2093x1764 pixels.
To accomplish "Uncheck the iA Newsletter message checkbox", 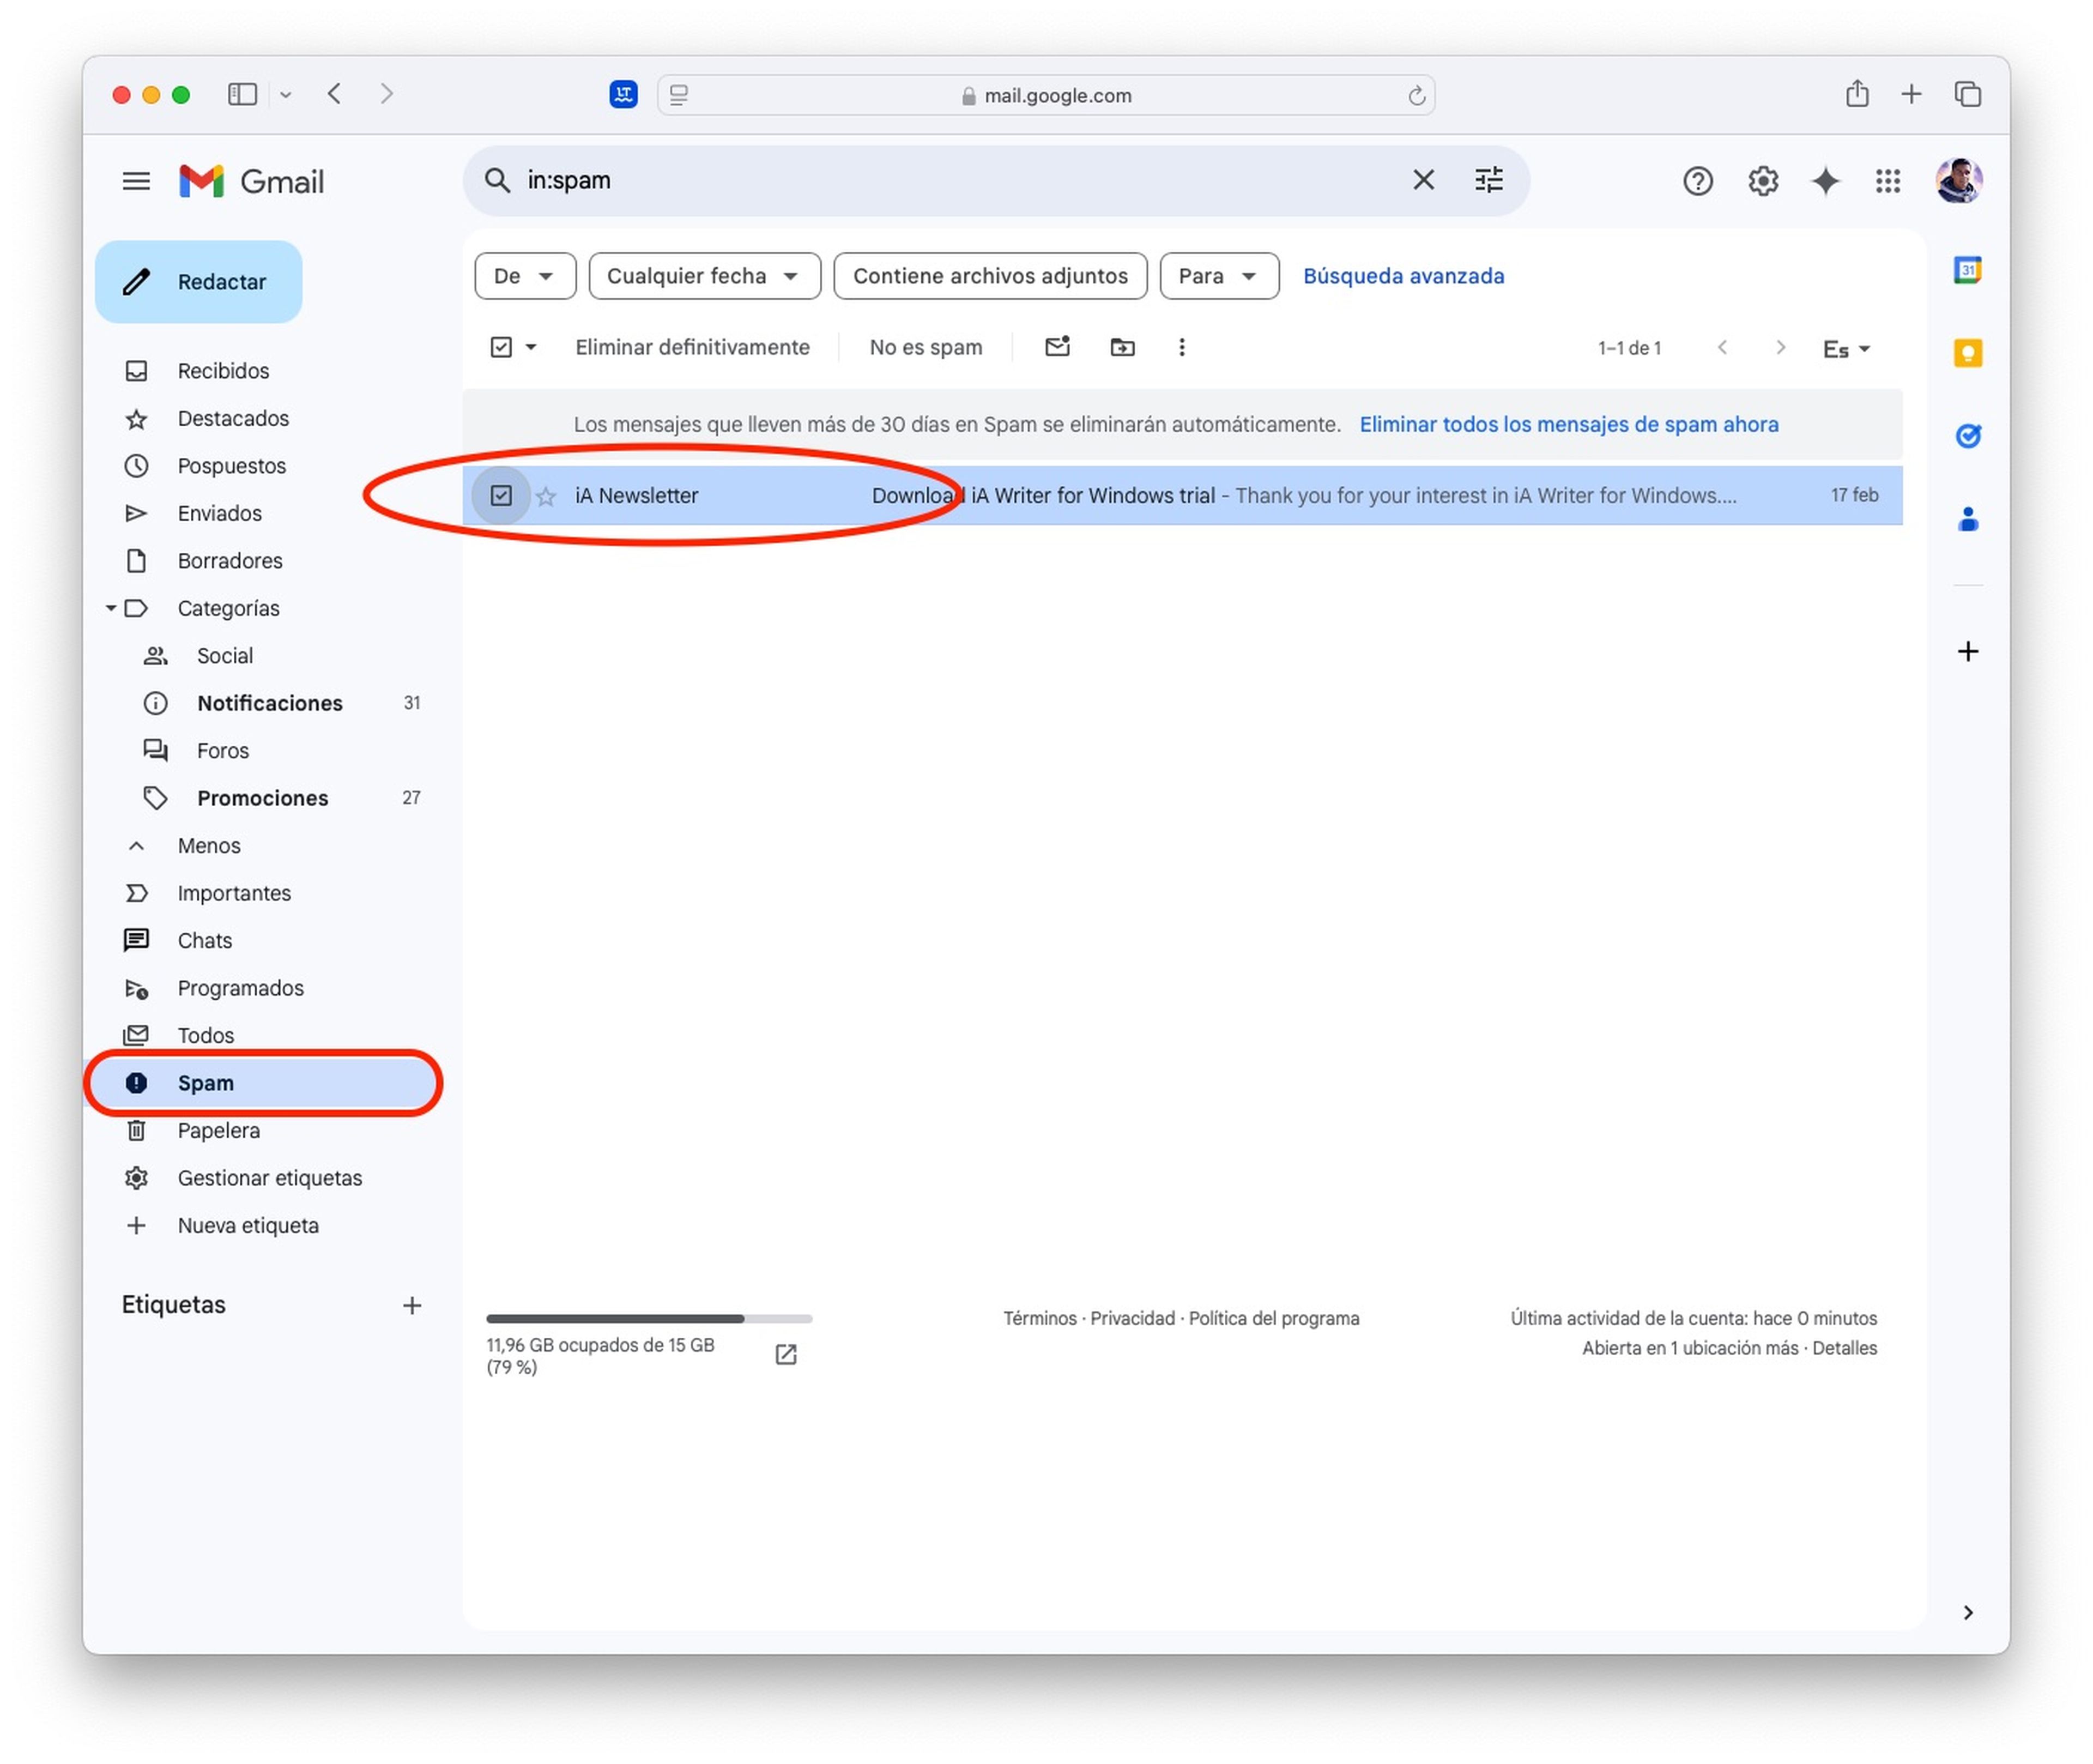I will point(500,495).
